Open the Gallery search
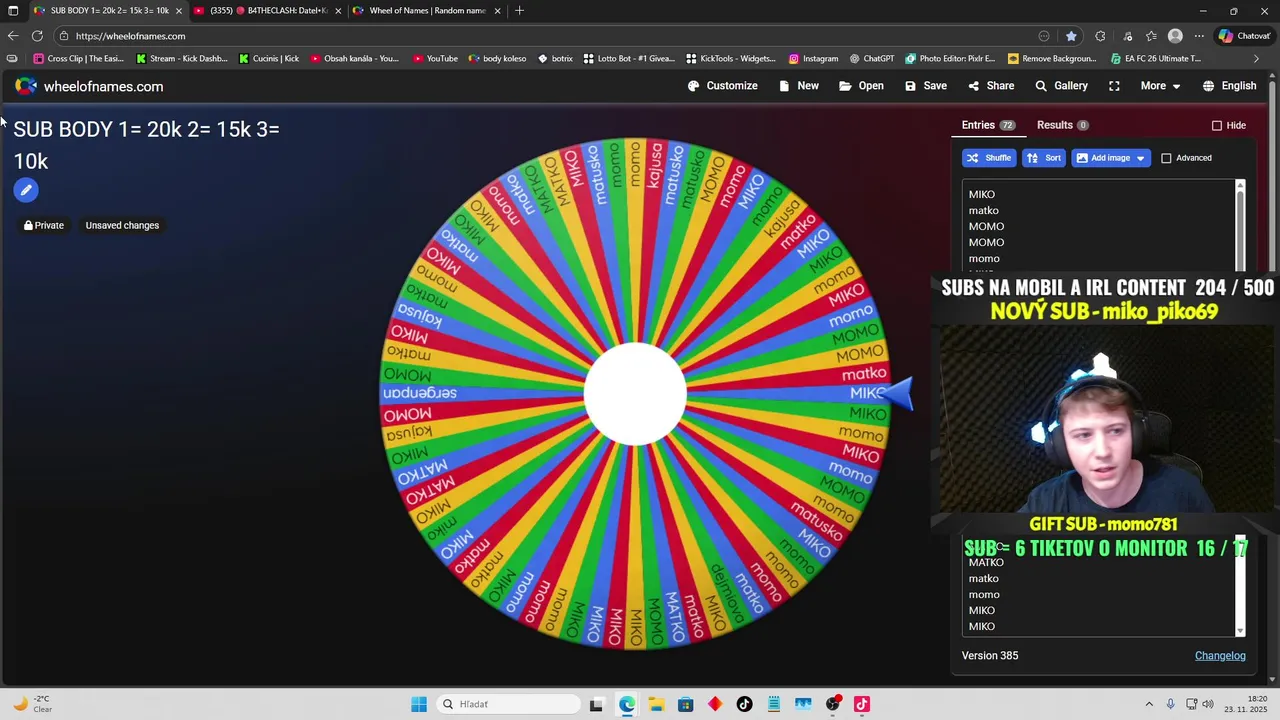 click(x=1061, y=86)
